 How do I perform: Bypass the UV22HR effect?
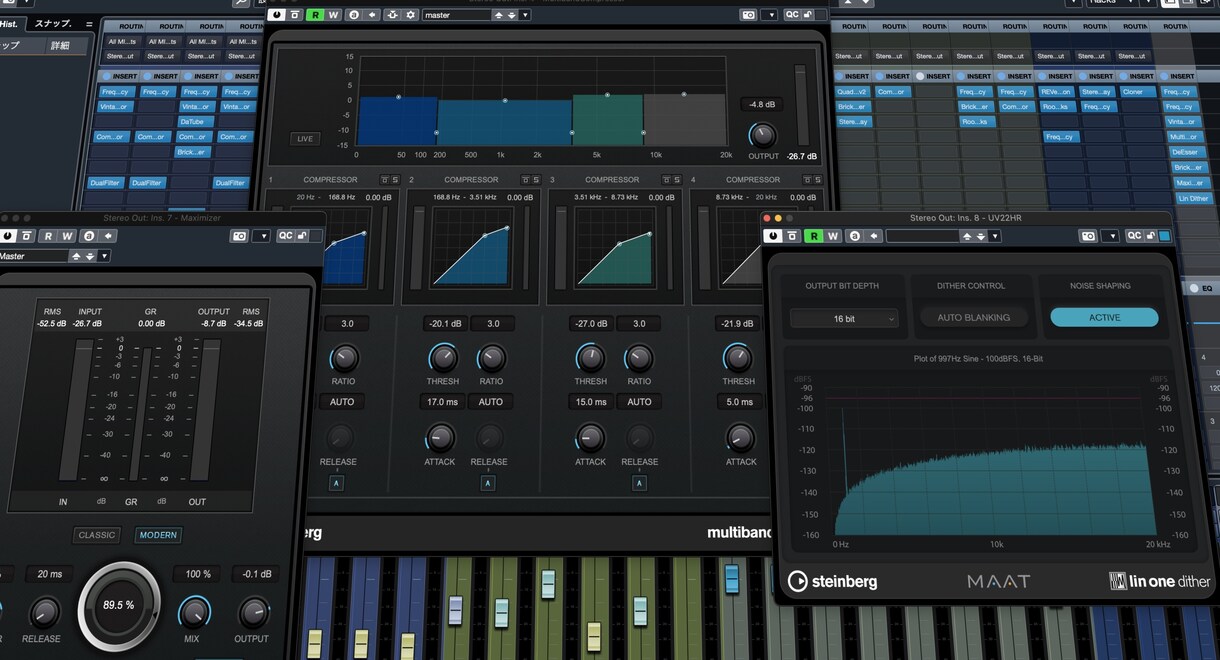pos(793,236)
